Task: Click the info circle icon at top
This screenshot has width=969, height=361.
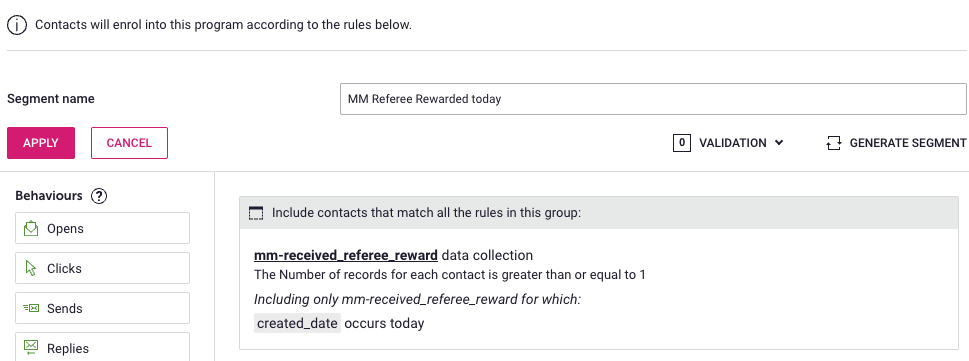Action: coord(17,25)
